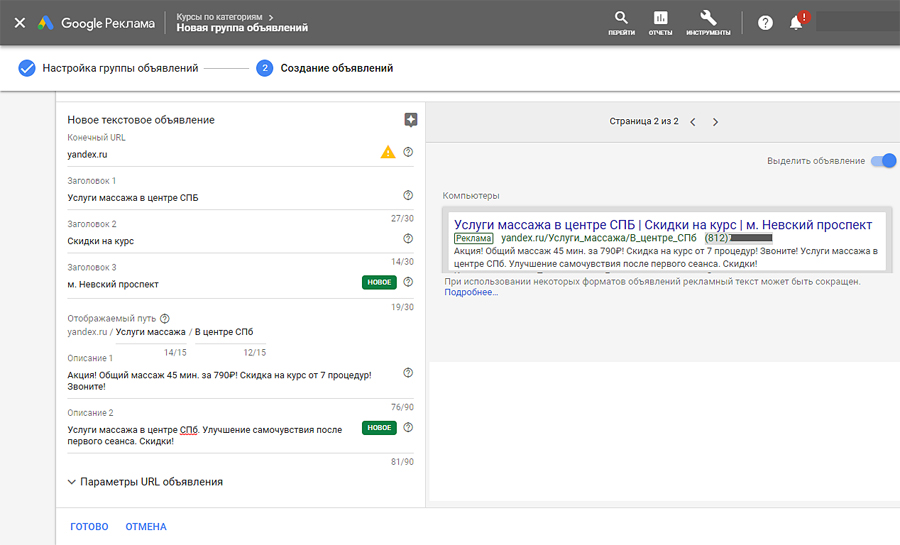Select the Создание объявлений step
Viewport: 900px width, 545px height.
click(x=336, y=68)
